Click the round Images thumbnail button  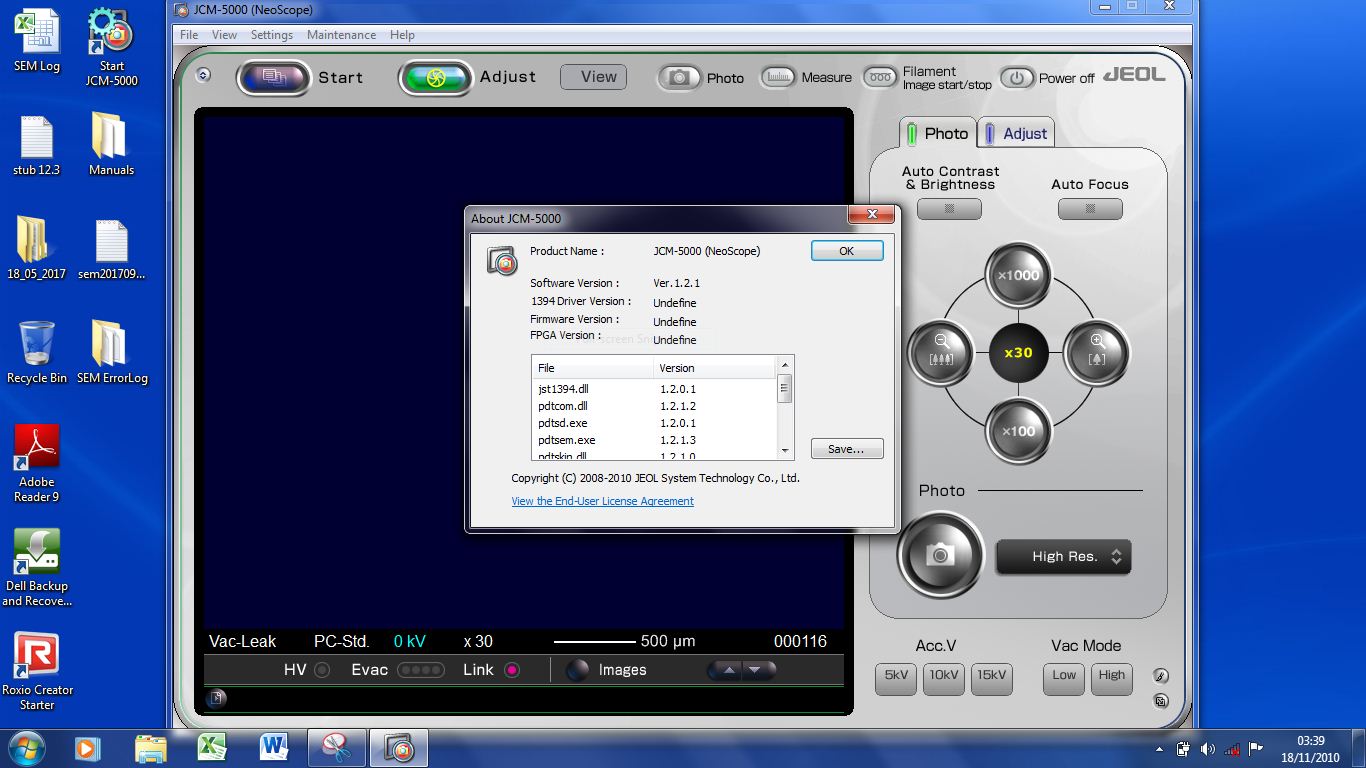[x=577, y=670]
